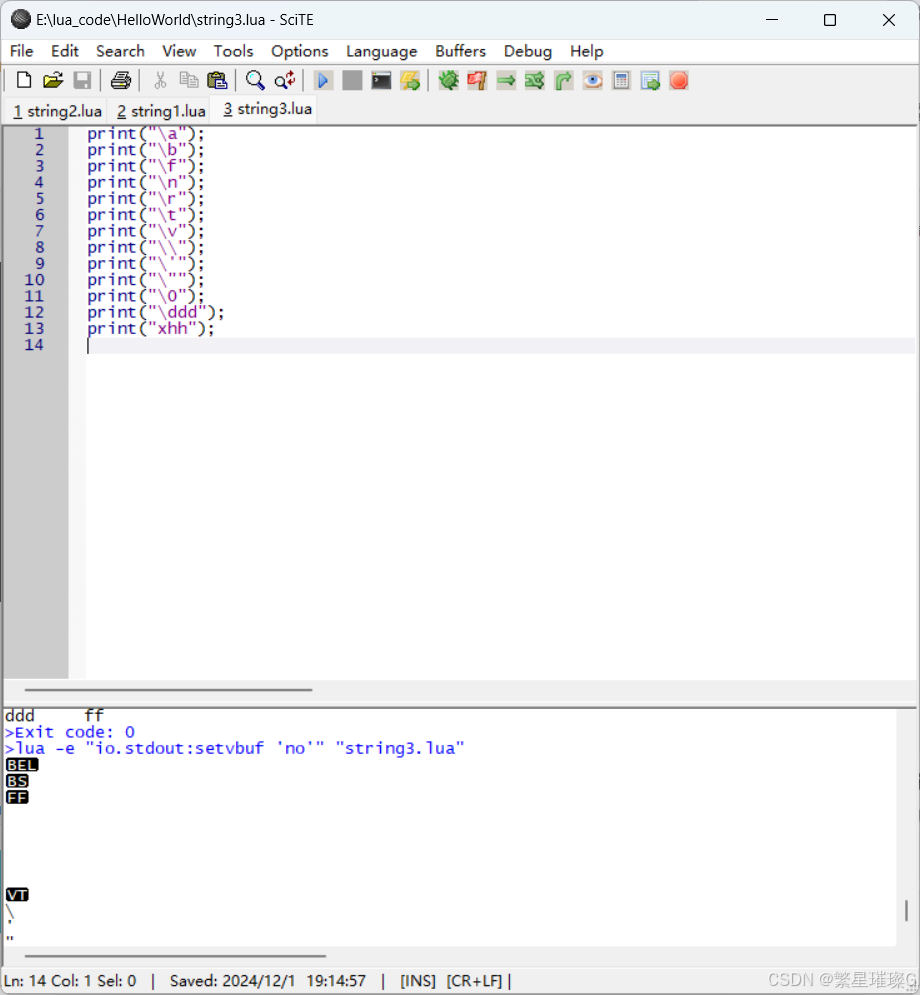Open the Debug menu
This screenshot has height=995, width=920.
527,51
